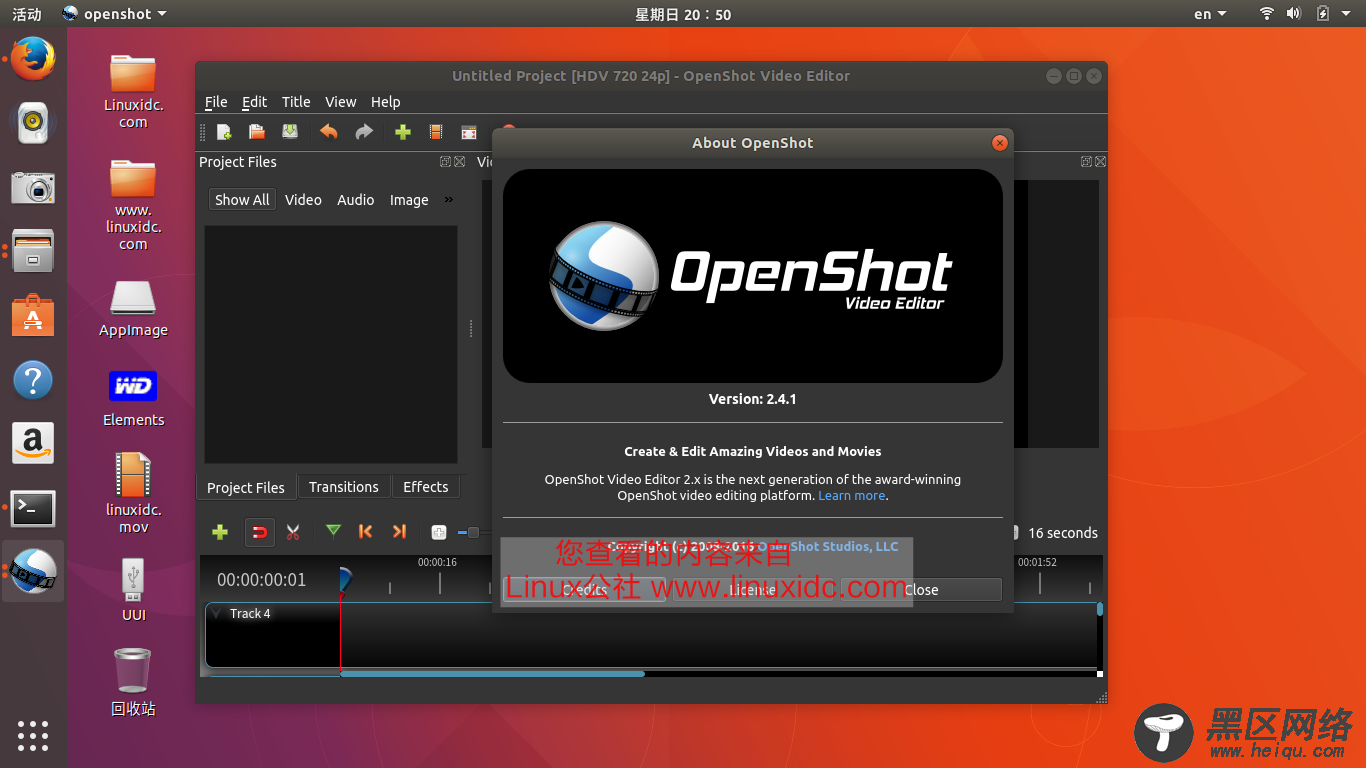Click the Redo arrow icon
Viewport: 1366px width, 768px height.
(364, 132)
